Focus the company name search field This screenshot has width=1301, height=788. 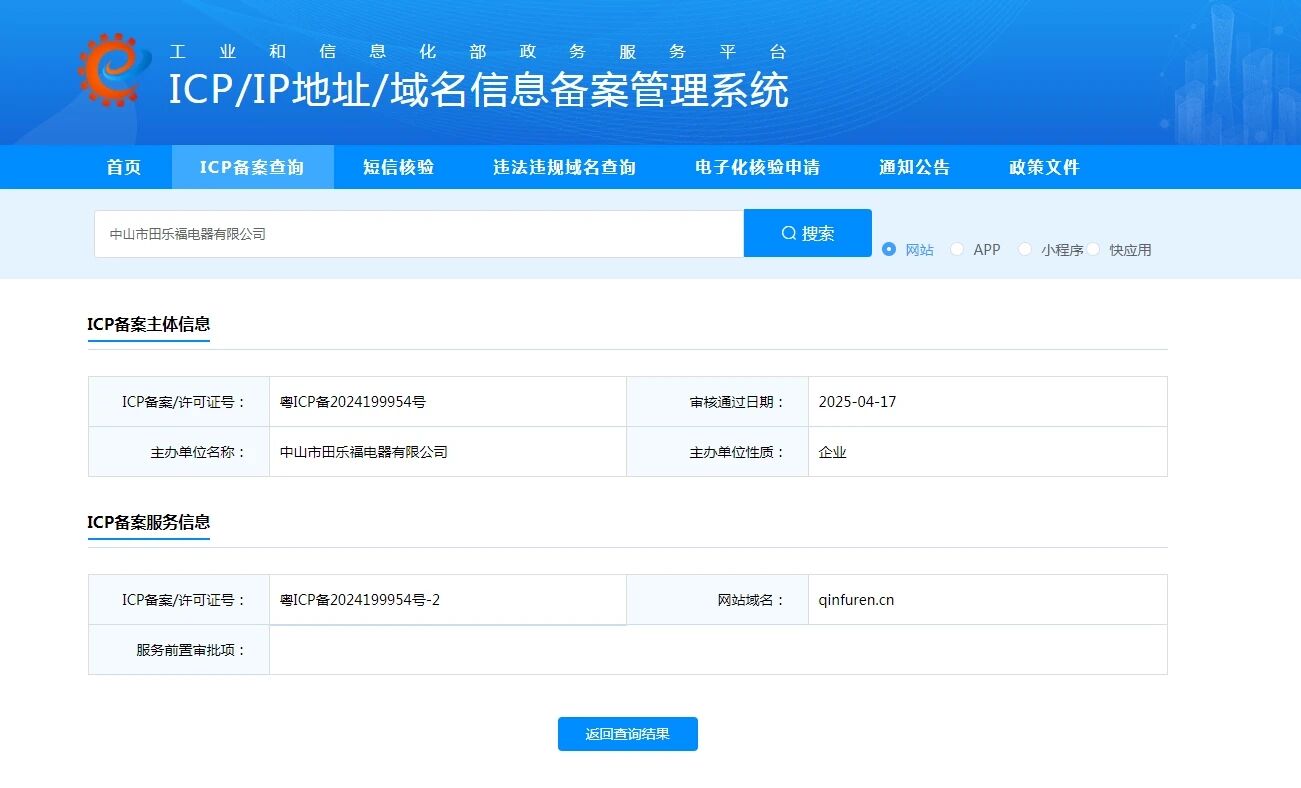click(x=419, y=234)
